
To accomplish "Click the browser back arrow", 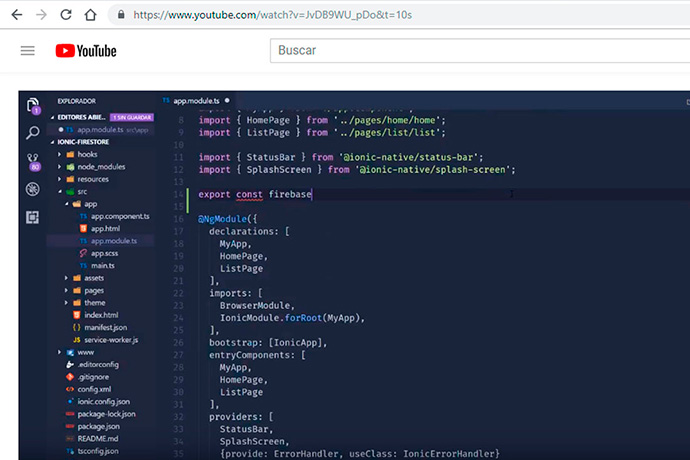I will [16, 15].
